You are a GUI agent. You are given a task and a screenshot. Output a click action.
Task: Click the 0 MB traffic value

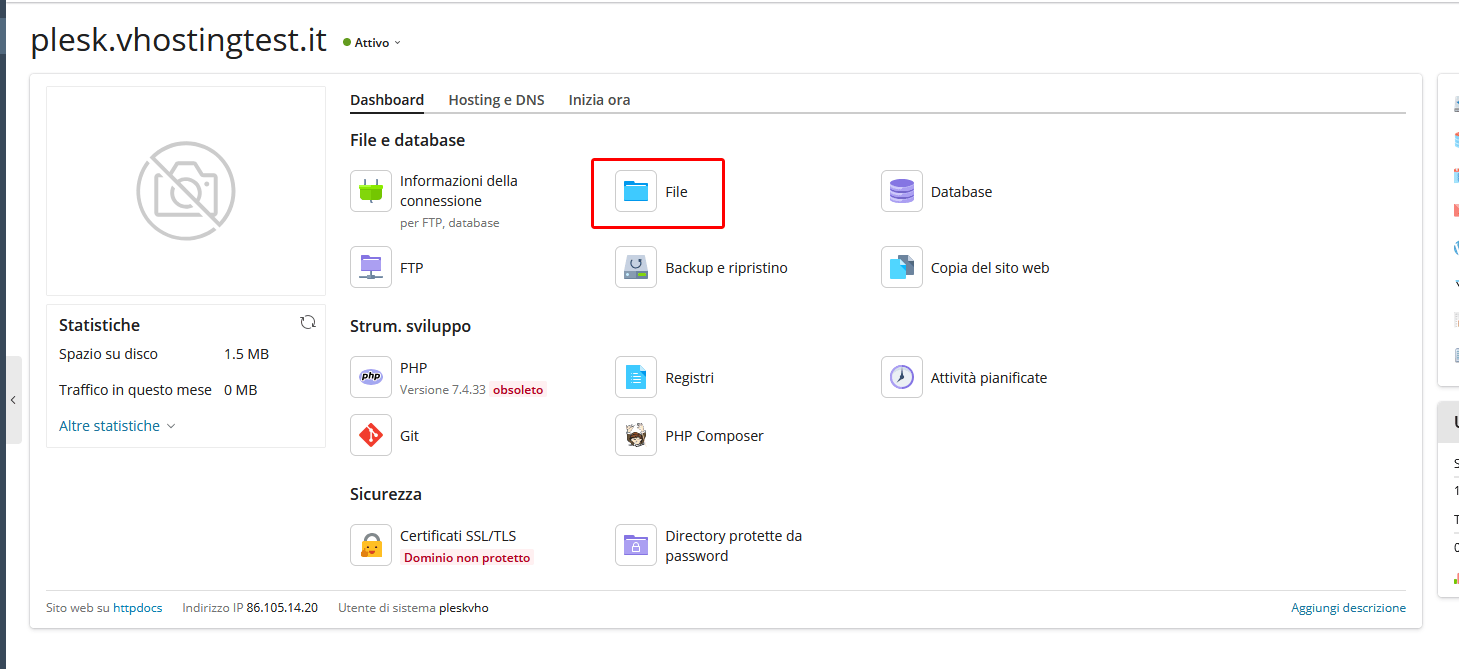[240, 390]
